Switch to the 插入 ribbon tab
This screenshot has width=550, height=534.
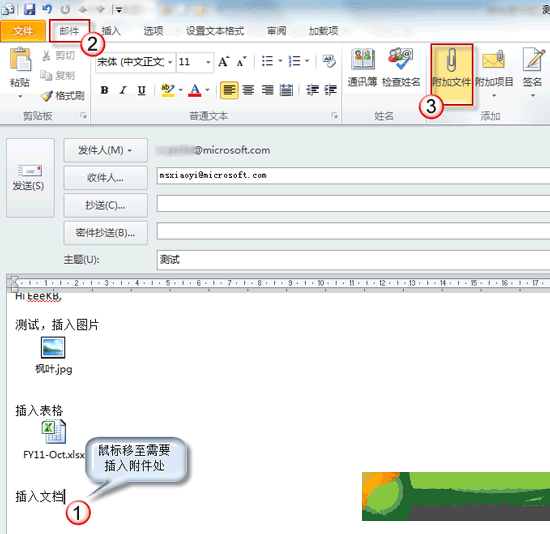point(111,31)
